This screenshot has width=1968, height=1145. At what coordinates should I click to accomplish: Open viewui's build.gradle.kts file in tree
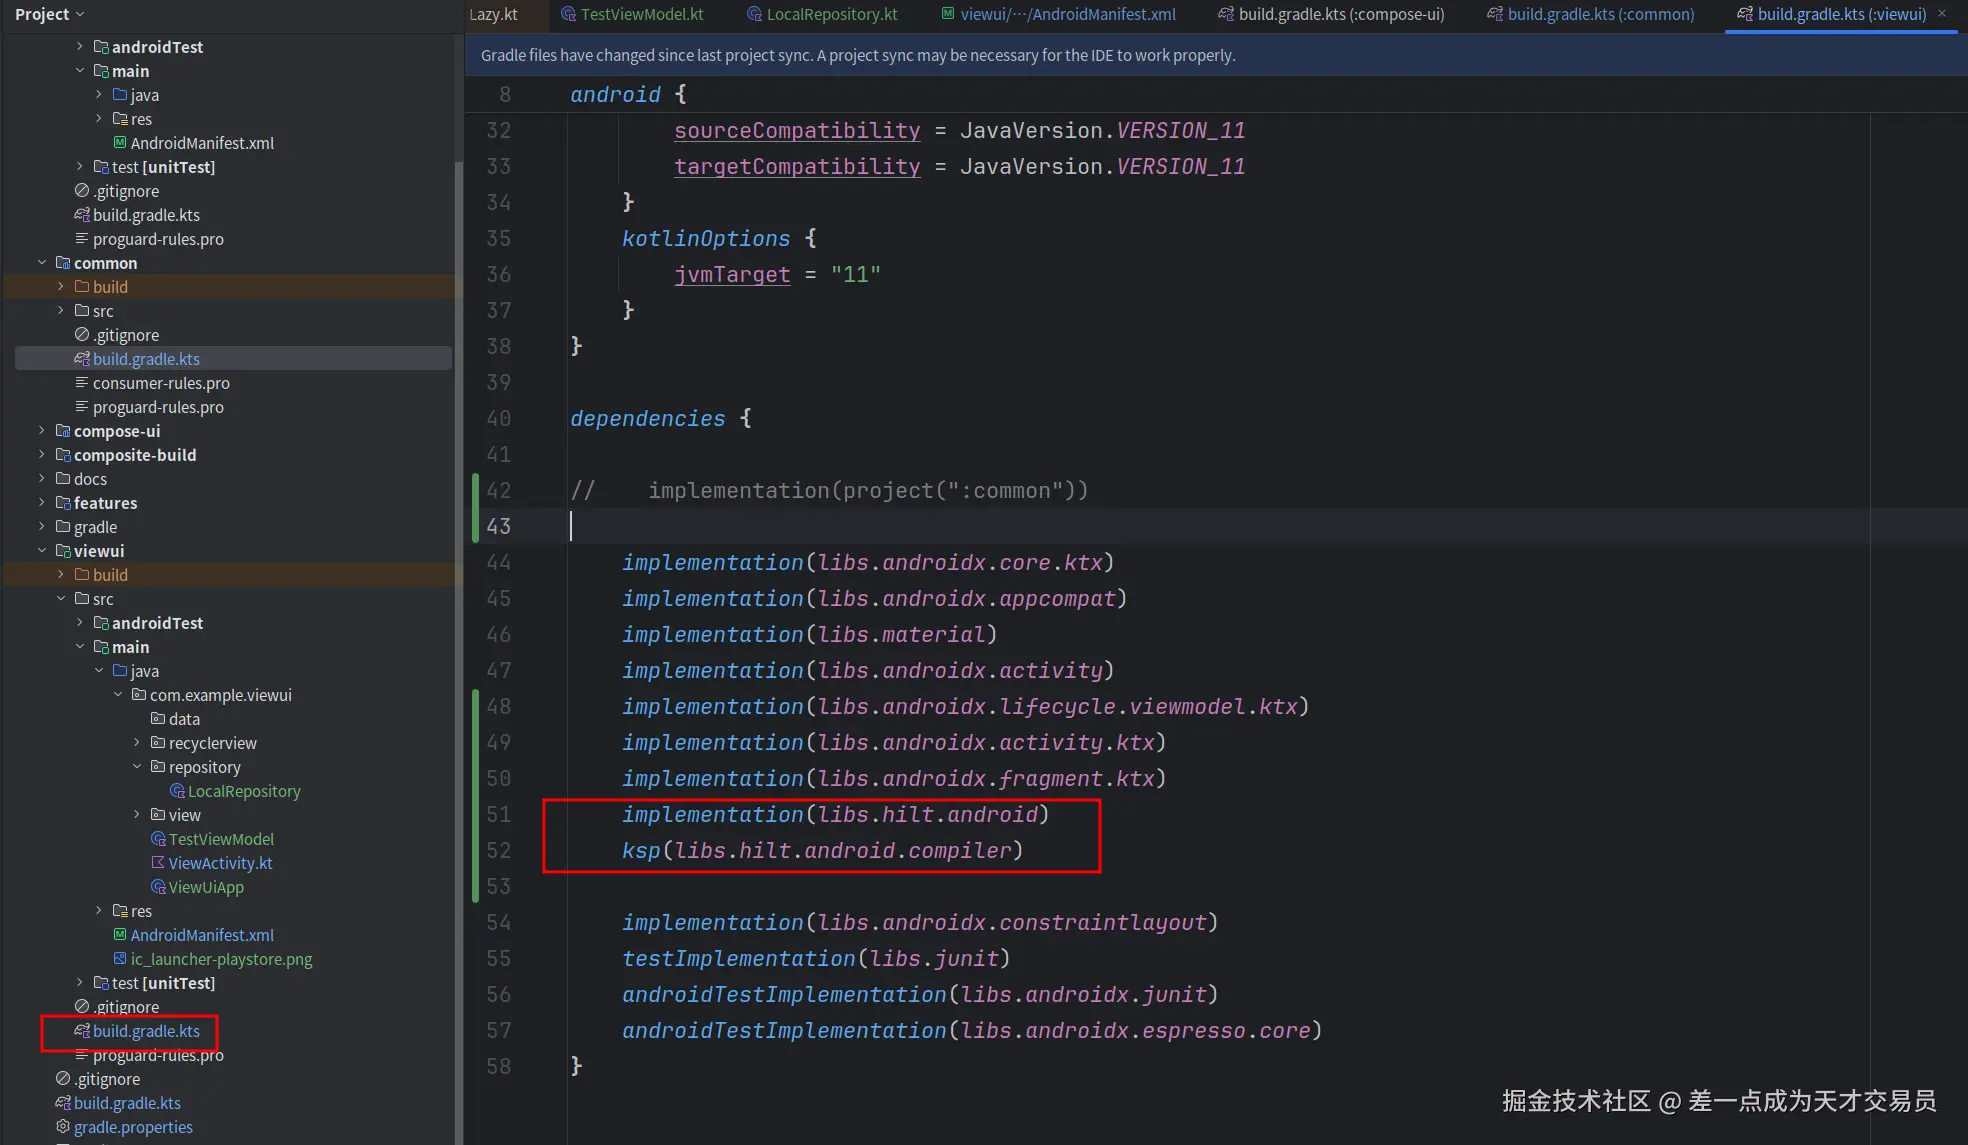click(146, 1031)
